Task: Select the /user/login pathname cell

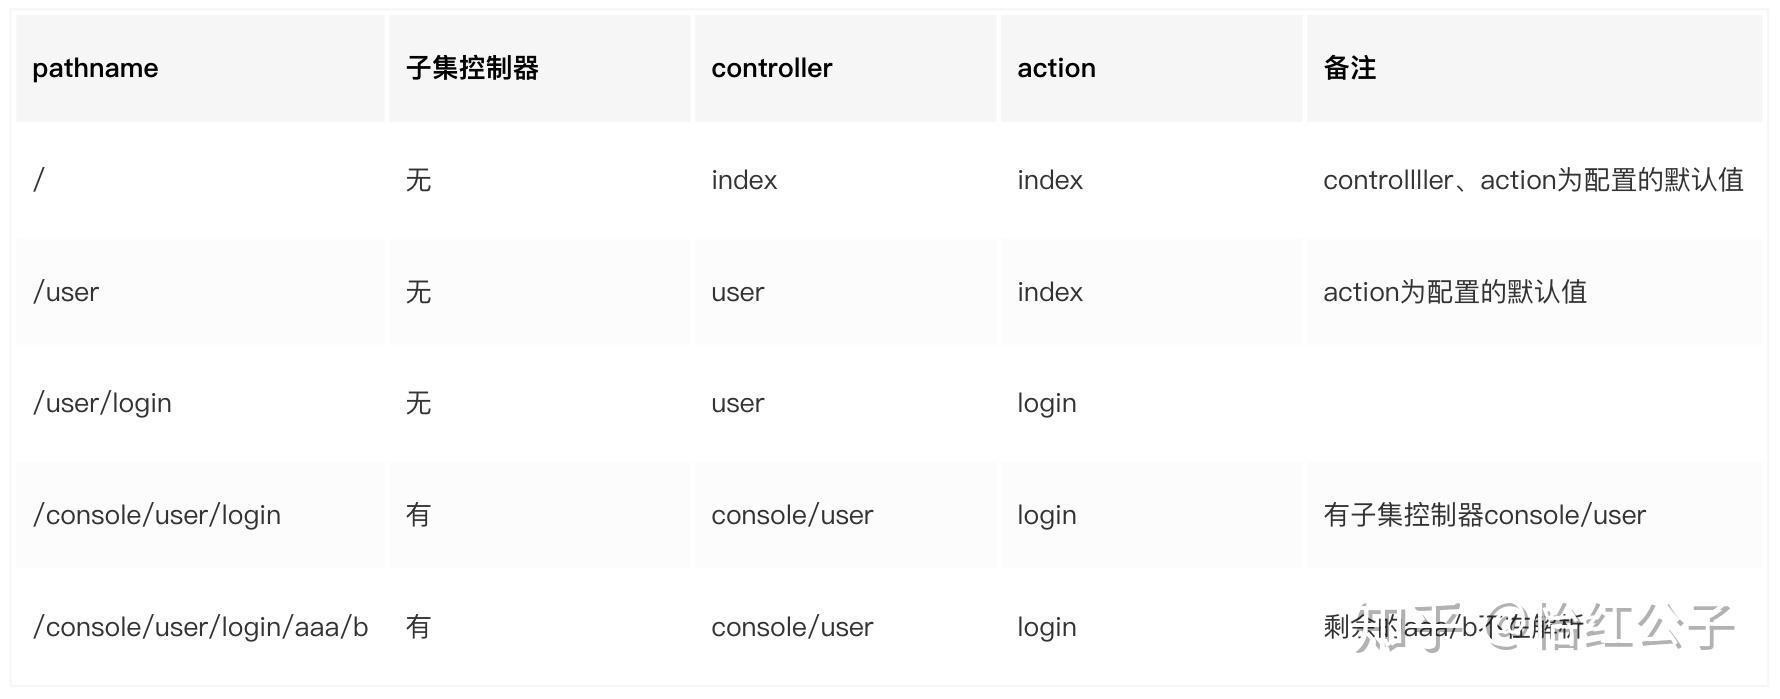Action: 102,403
